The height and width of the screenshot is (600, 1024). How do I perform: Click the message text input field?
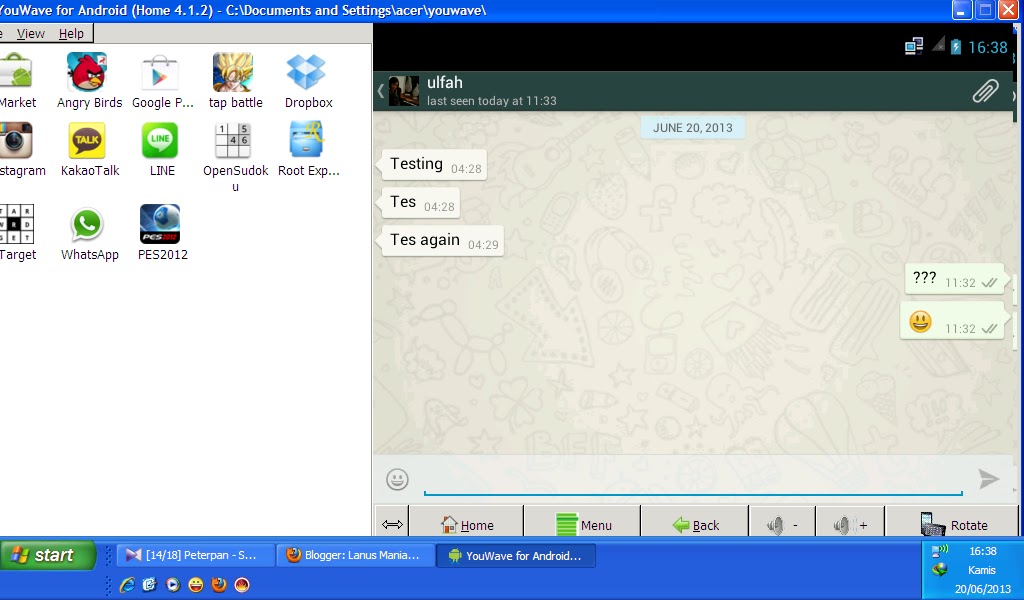pos(693,481)
